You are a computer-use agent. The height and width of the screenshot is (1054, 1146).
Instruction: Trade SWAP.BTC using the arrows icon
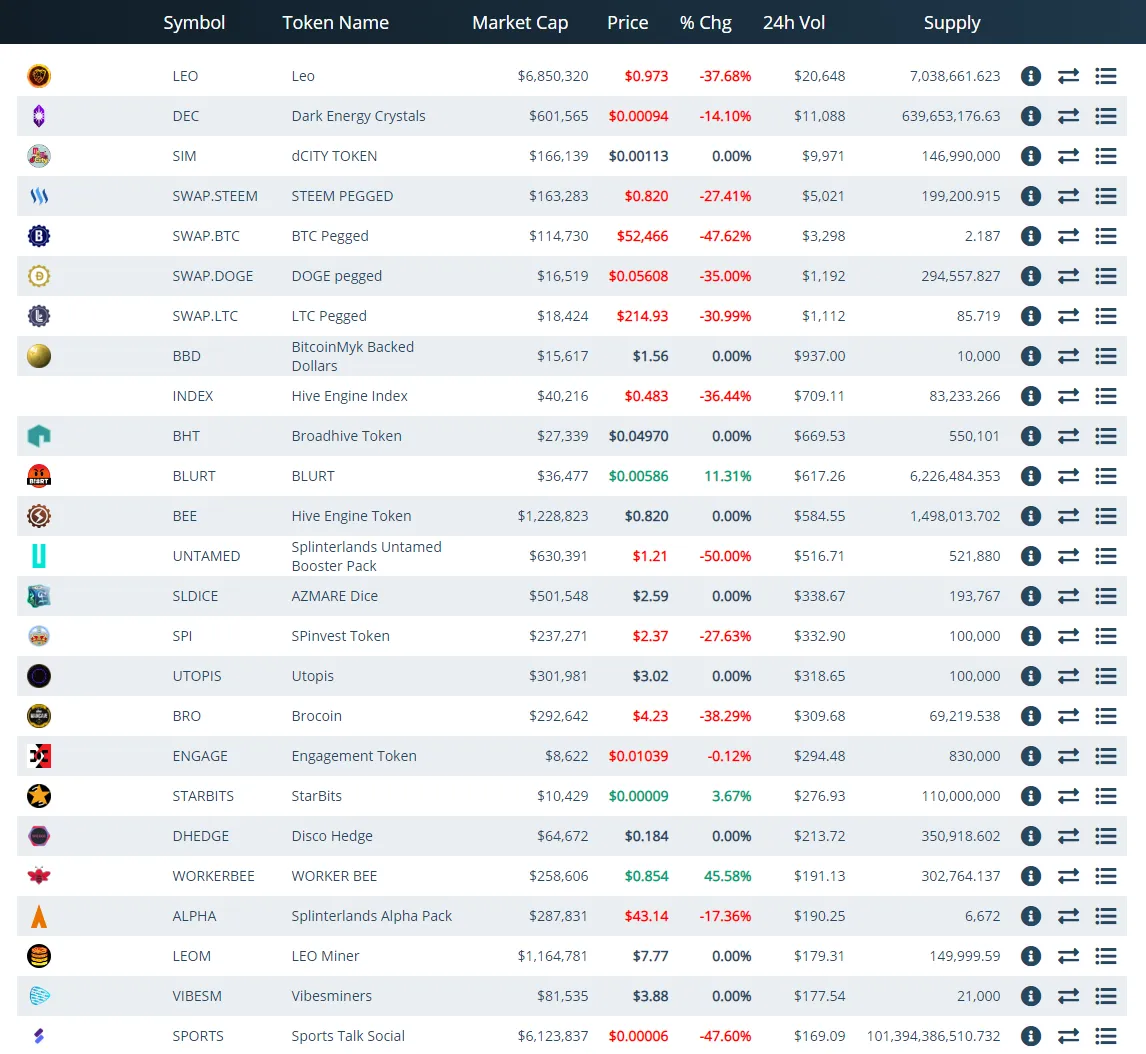tap(1069, 236)
